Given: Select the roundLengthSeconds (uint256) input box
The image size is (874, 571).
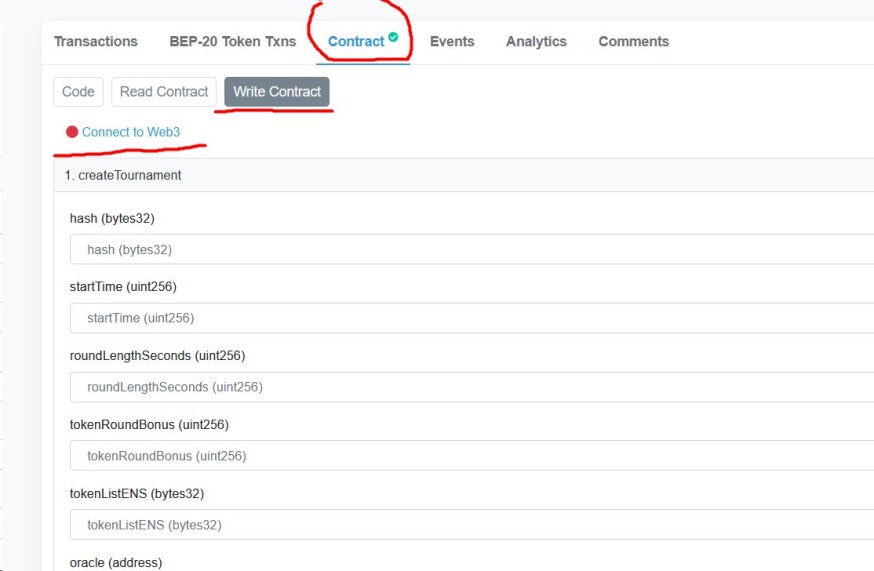Looking at the screenshot, I should point(472,387).
